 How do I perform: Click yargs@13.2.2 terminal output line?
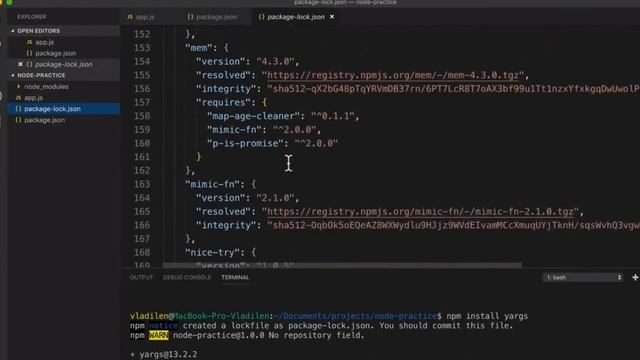pos(164,354)
